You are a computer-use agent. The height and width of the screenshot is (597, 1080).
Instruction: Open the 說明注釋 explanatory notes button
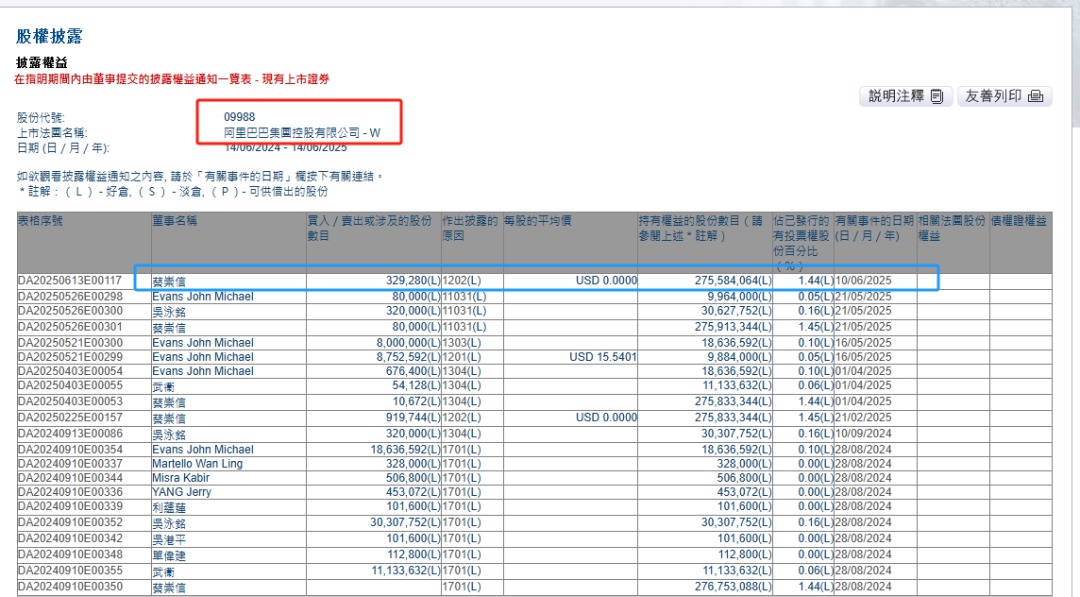[x=906, y=96]
